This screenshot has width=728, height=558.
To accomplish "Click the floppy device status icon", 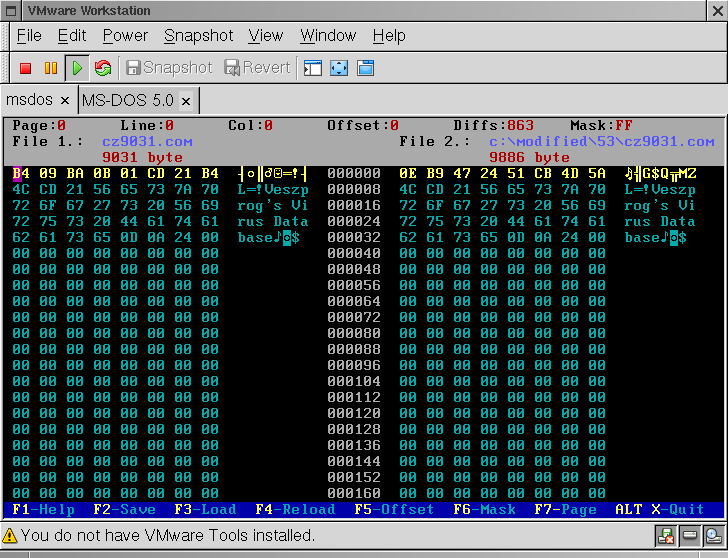I will click(665, 536).
